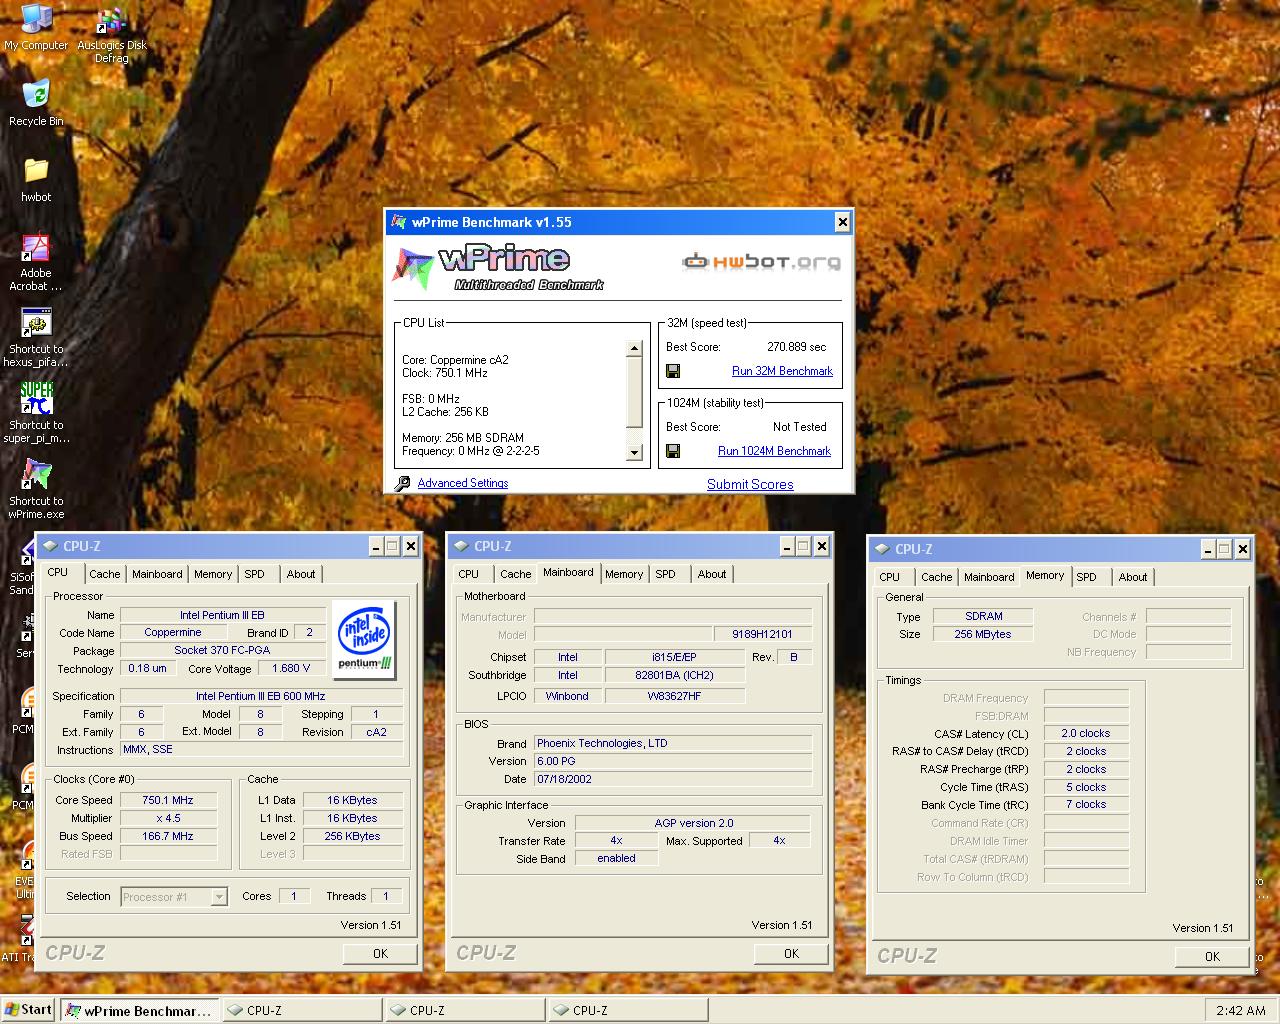Open CPU tab in middle CPU-Z window
This screenshot has height=1024, width=1280.
[468, 574]
